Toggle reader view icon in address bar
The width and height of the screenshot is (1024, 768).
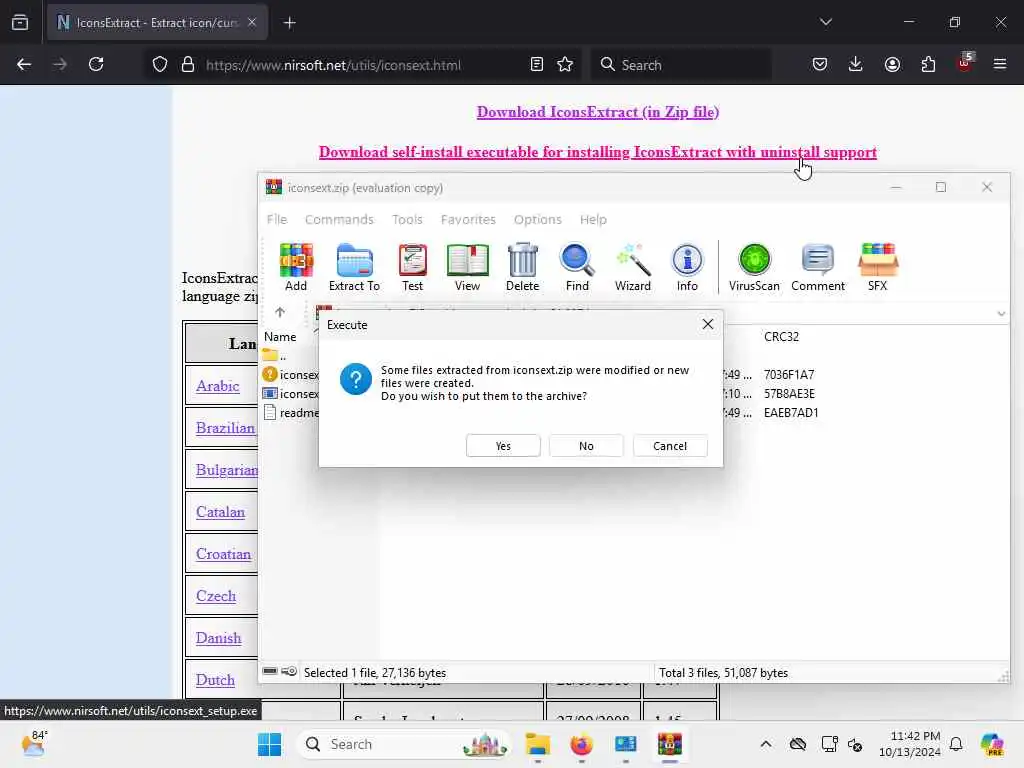536,65
